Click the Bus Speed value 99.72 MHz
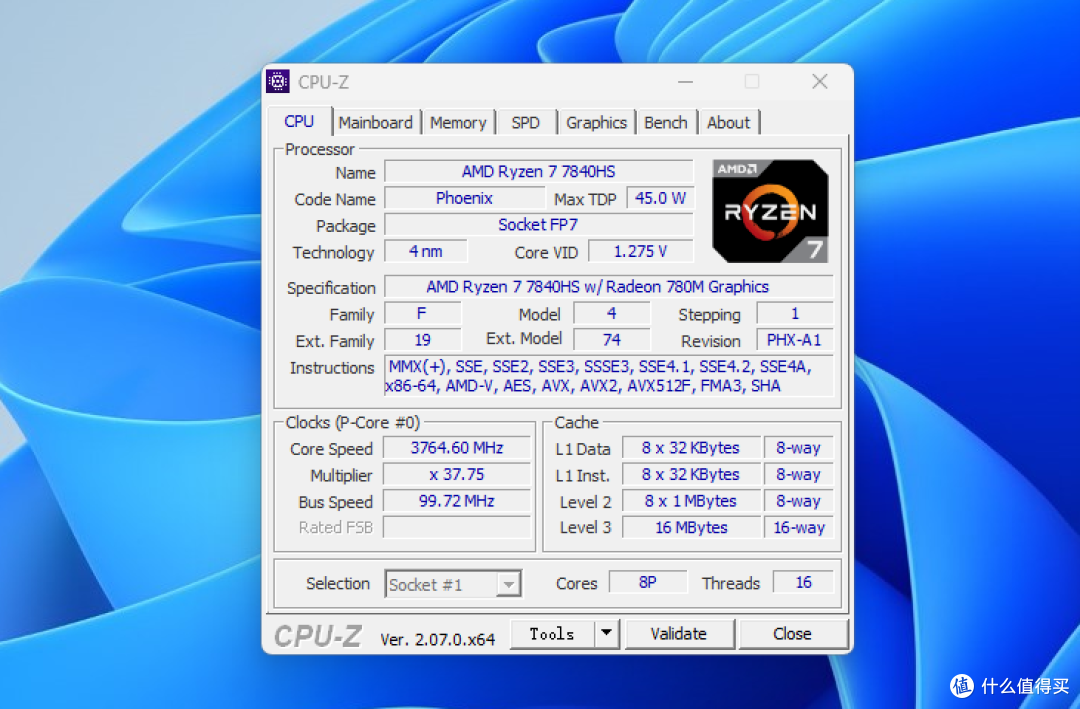1080x709 pixels. pos(457,501)
